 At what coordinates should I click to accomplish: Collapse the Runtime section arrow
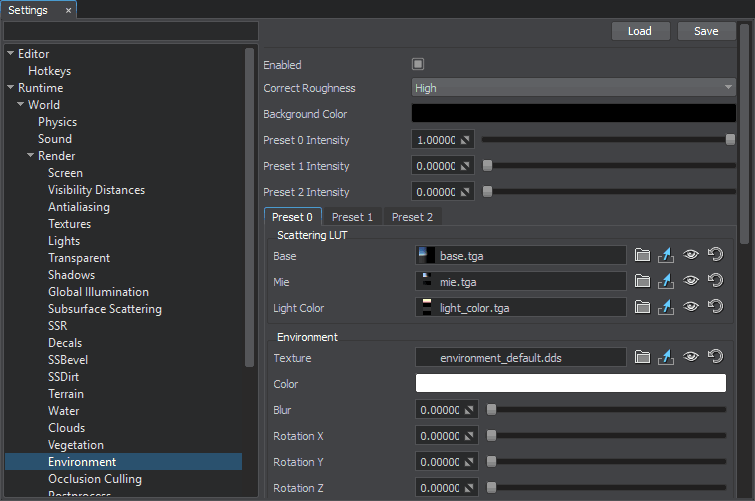tap(10, 88)
